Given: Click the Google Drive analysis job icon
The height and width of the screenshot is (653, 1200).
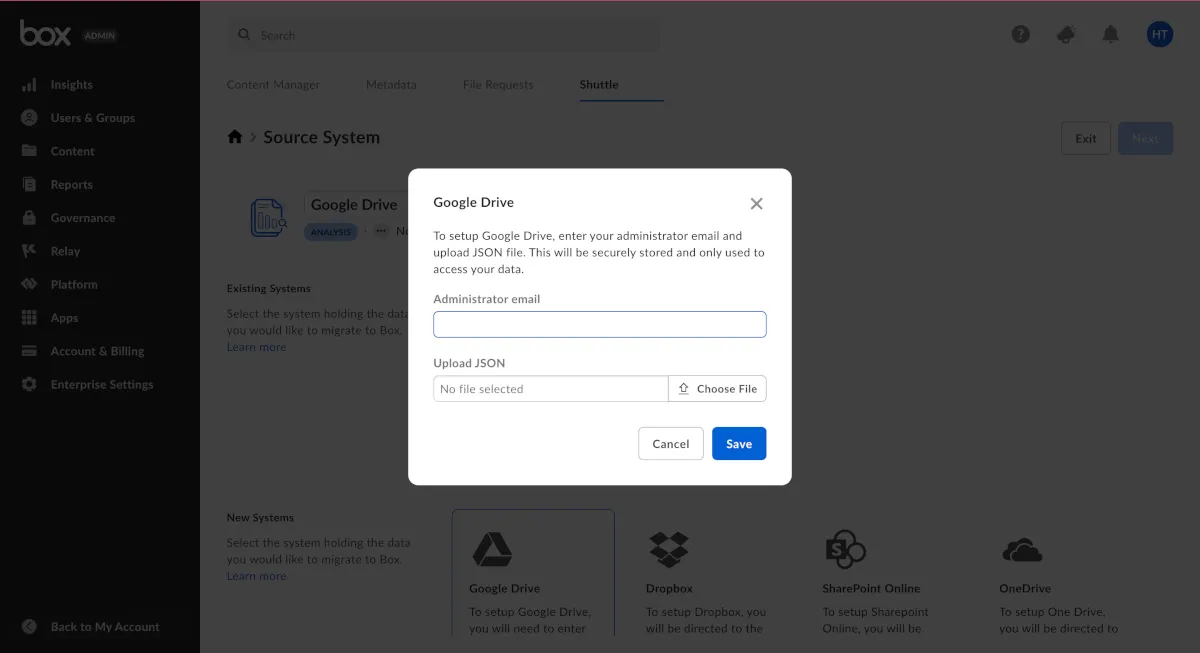Looking at the screenshot, I should tap(268, 217).
